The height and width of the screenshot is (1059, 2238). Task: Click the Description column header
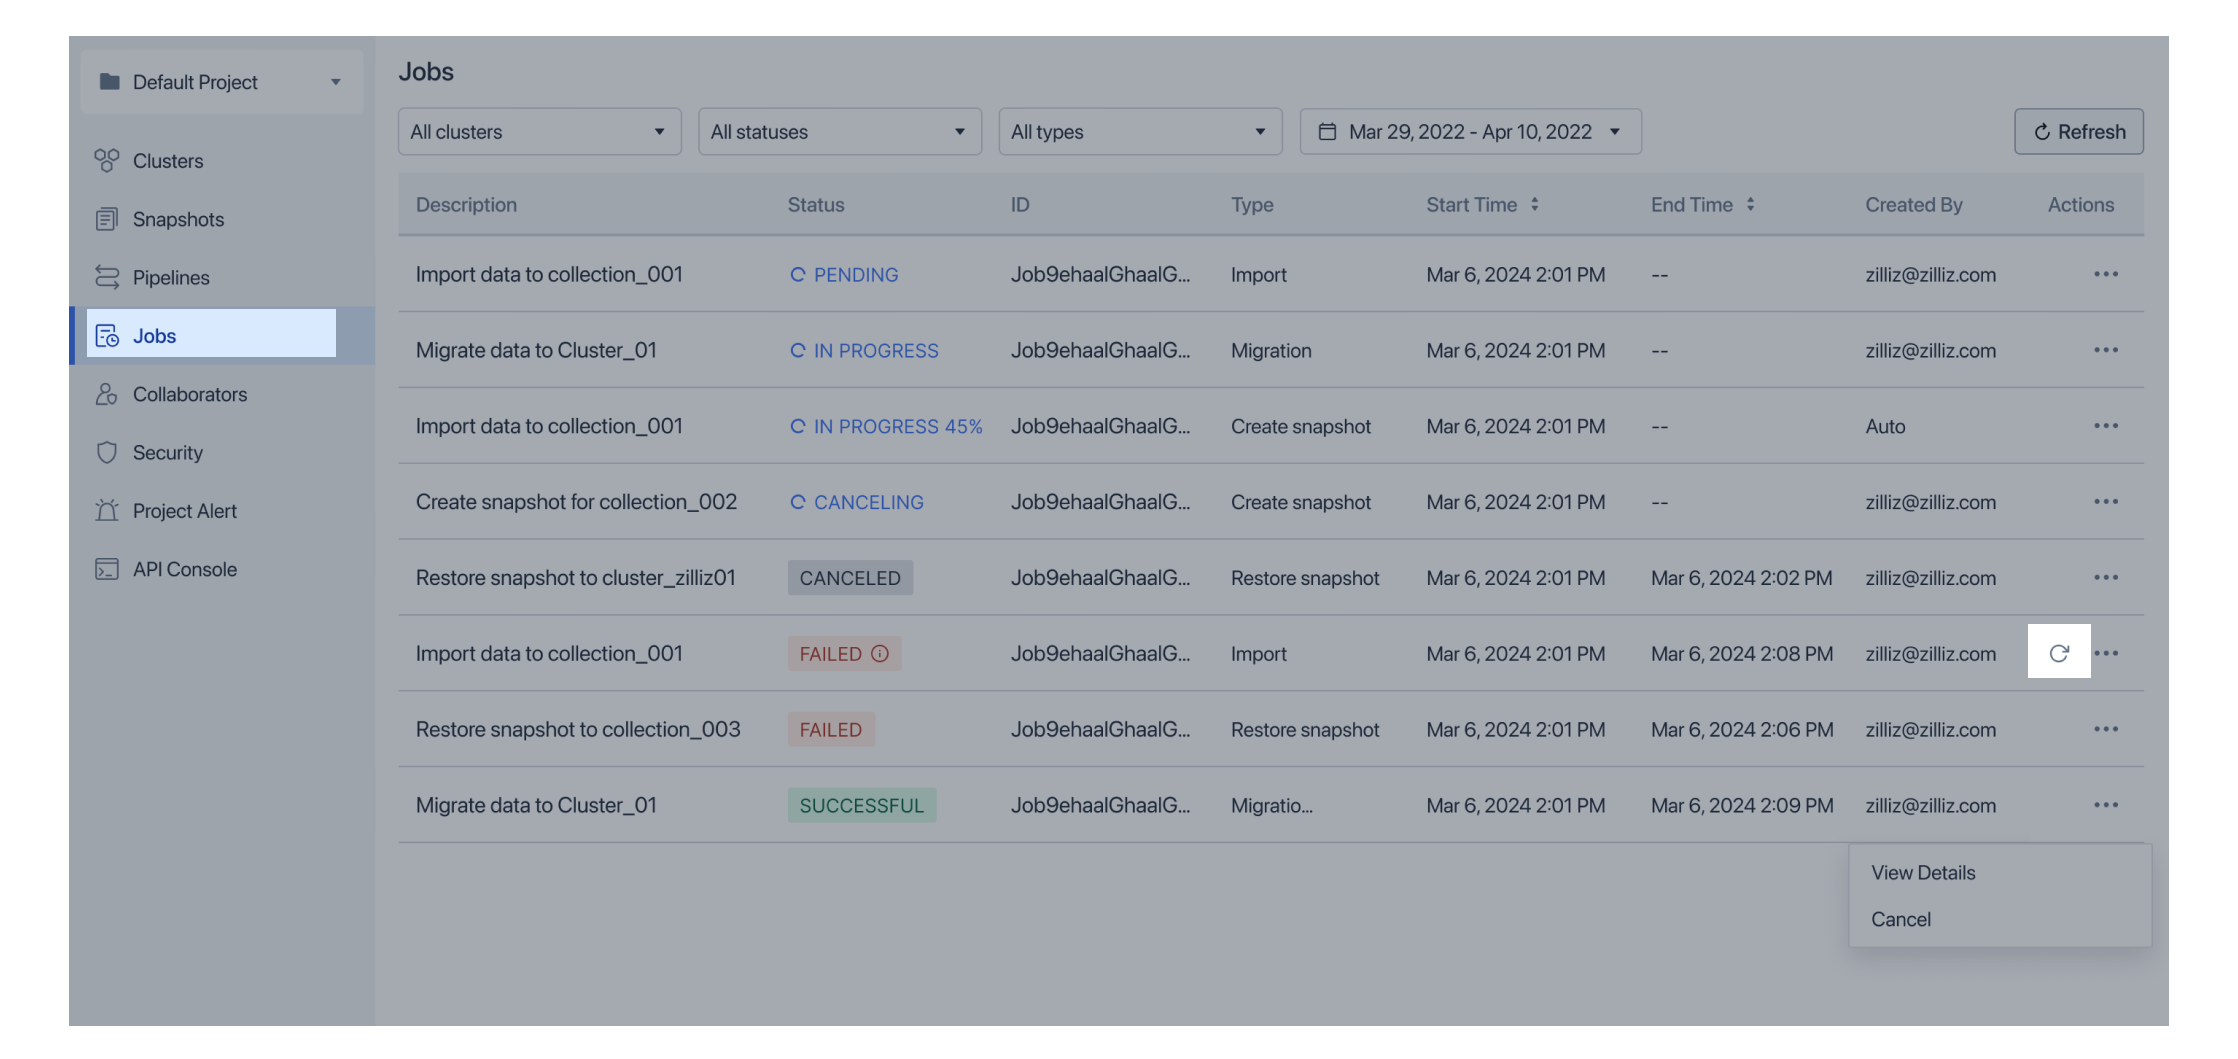click(x=466, y=204)
